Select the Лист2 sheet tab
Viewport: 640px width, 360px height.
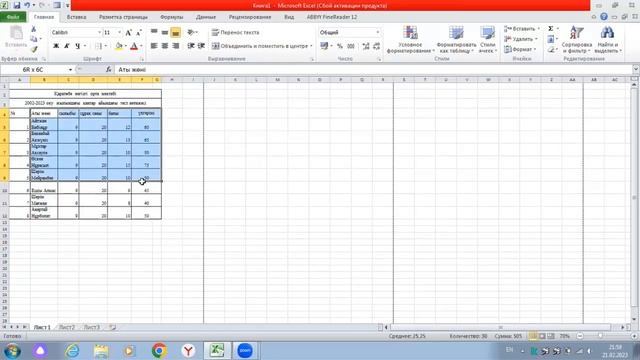click(x=67, y=327)
